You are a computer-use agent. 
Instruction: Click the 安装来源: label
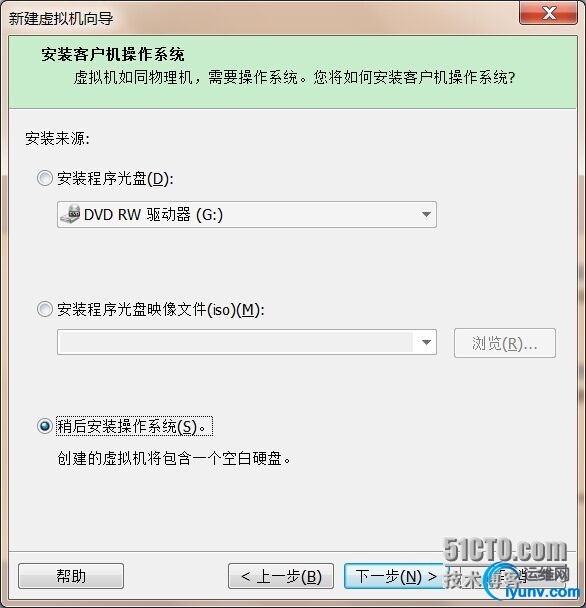coord(57,138)
